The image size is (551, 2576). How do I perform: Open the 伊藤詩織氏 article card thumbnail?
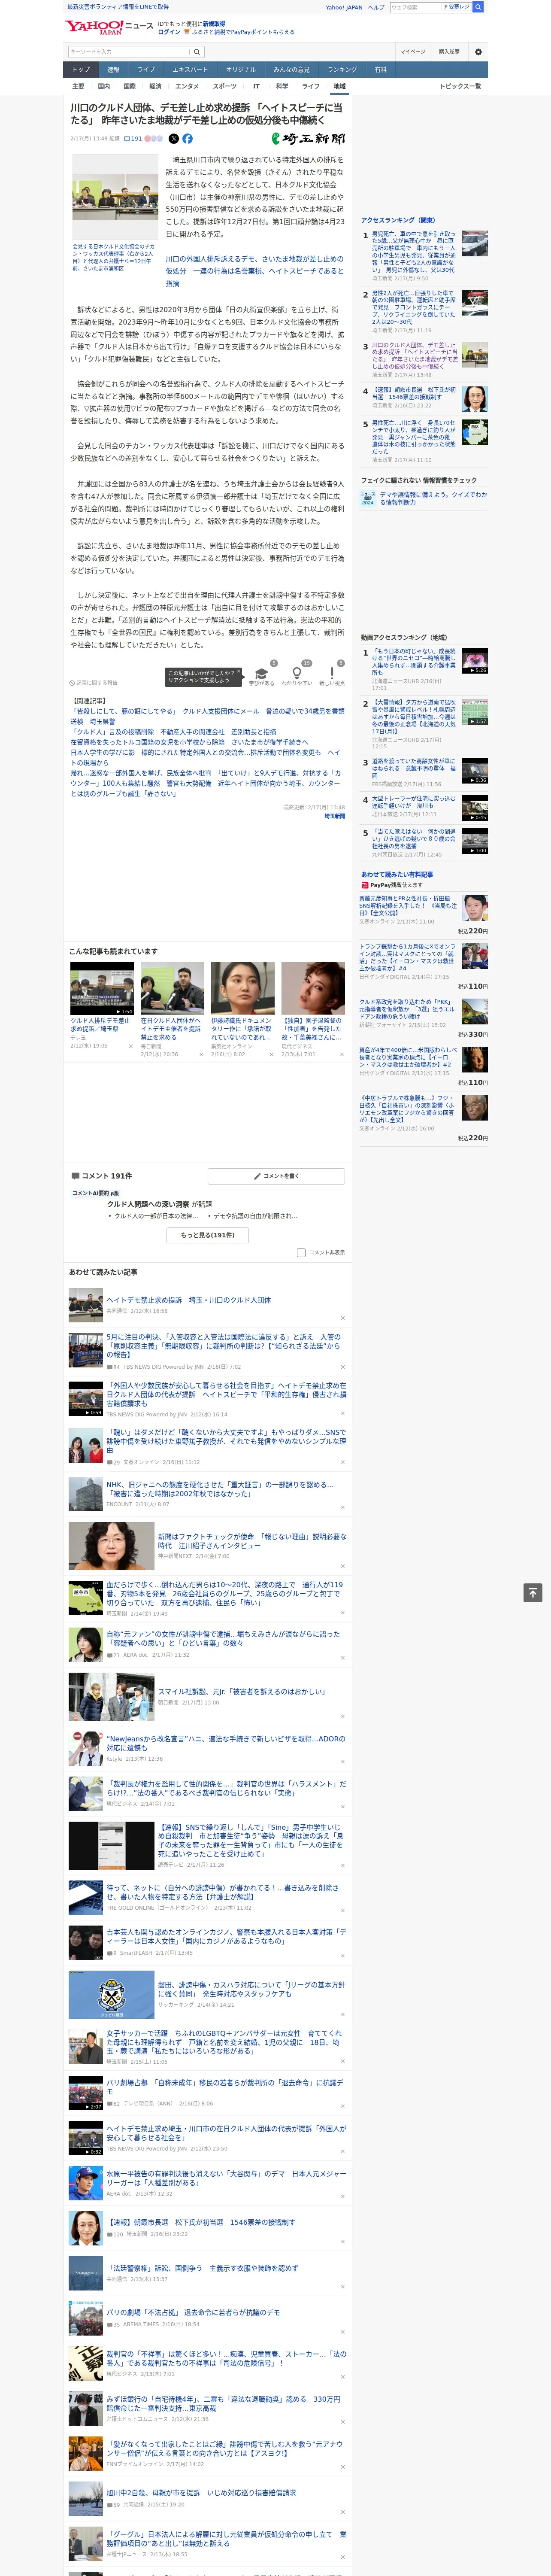[x=242, y=988]
